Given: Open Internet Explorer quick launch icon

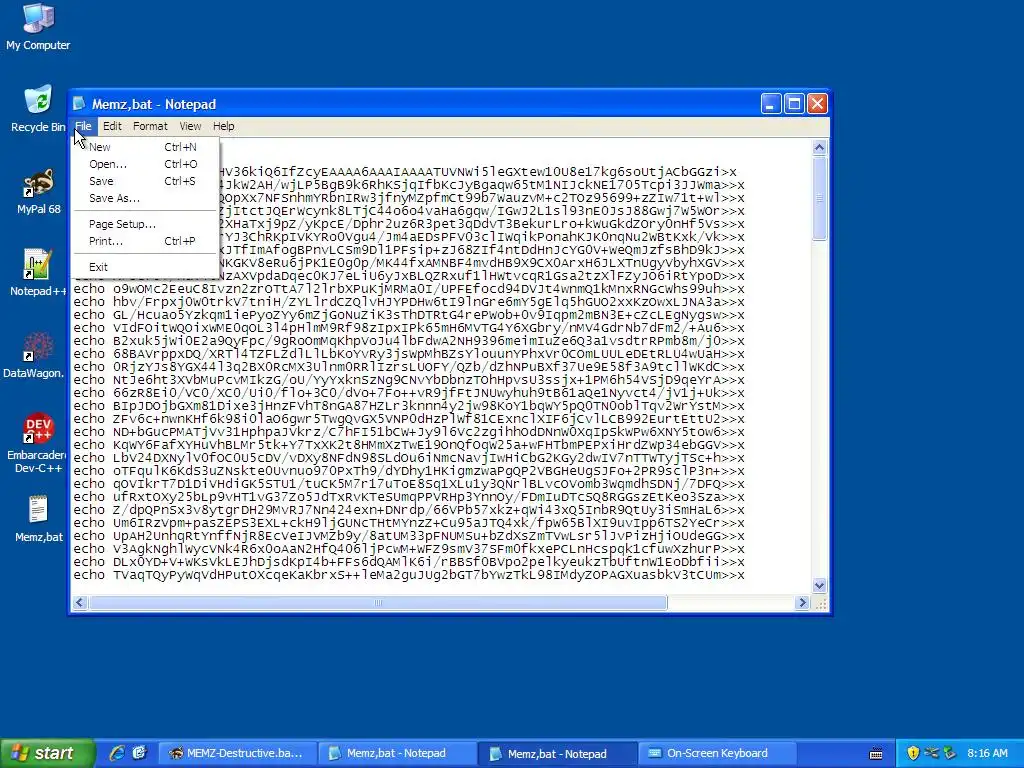Looking at the screenshot, I should point(117,753).
